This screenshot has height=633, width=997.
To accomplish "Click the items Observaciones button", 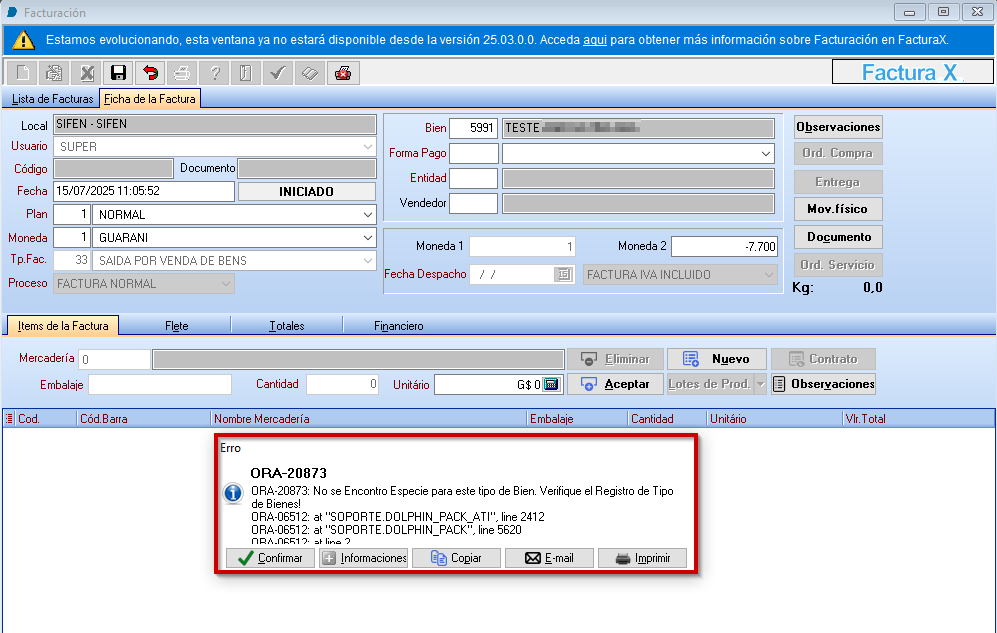I will coord(823,384).
